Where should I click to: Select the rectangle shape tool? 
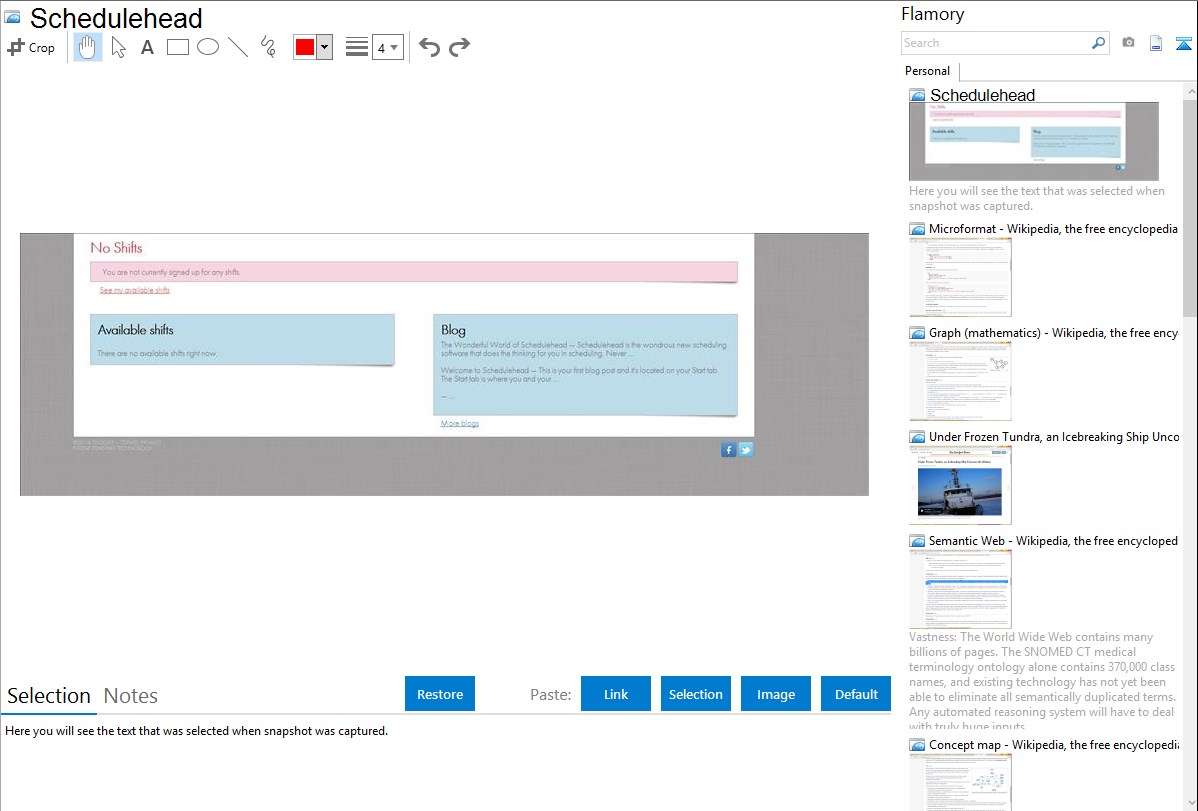tap(178, 47)
